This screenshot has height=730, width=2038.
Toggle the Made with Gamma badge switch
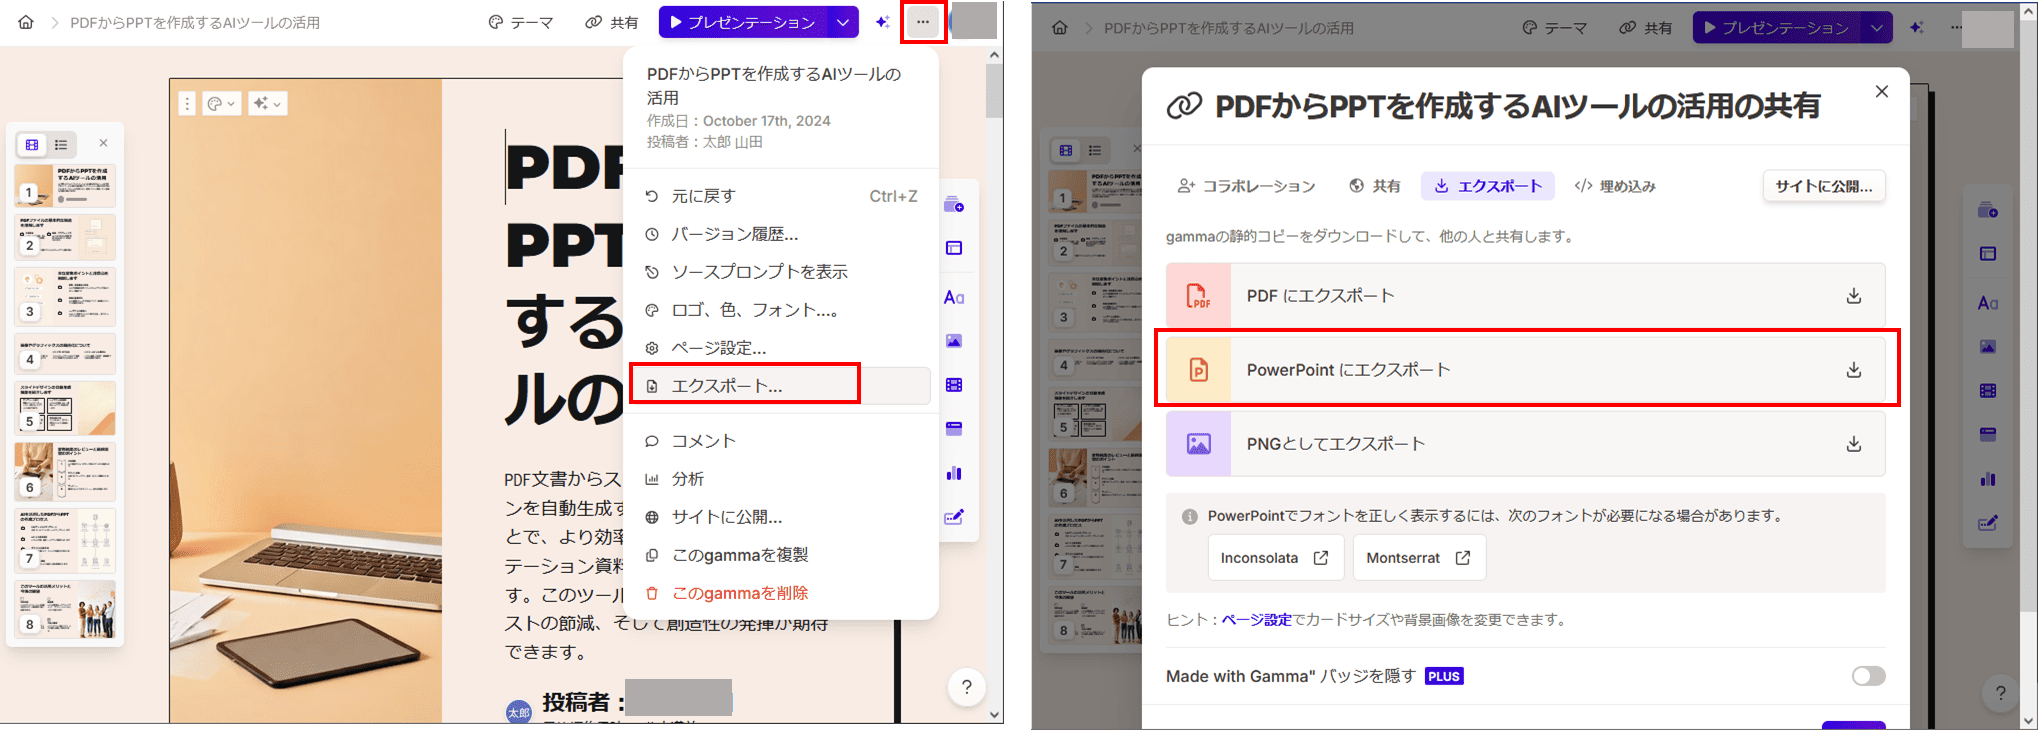1868,676
